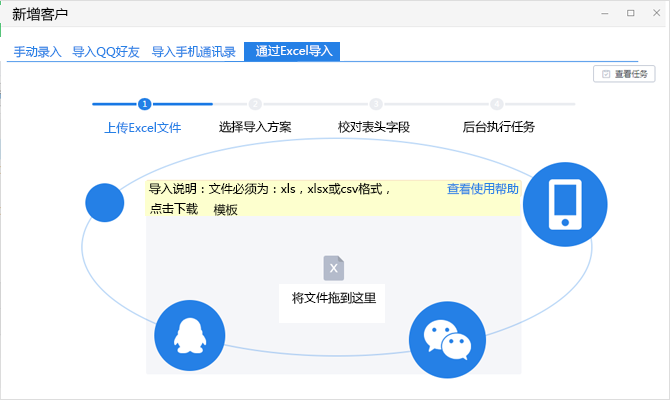Click the 选择导入方案 step label
Viewport: 670px width, 400px height.
click(255, 127)
